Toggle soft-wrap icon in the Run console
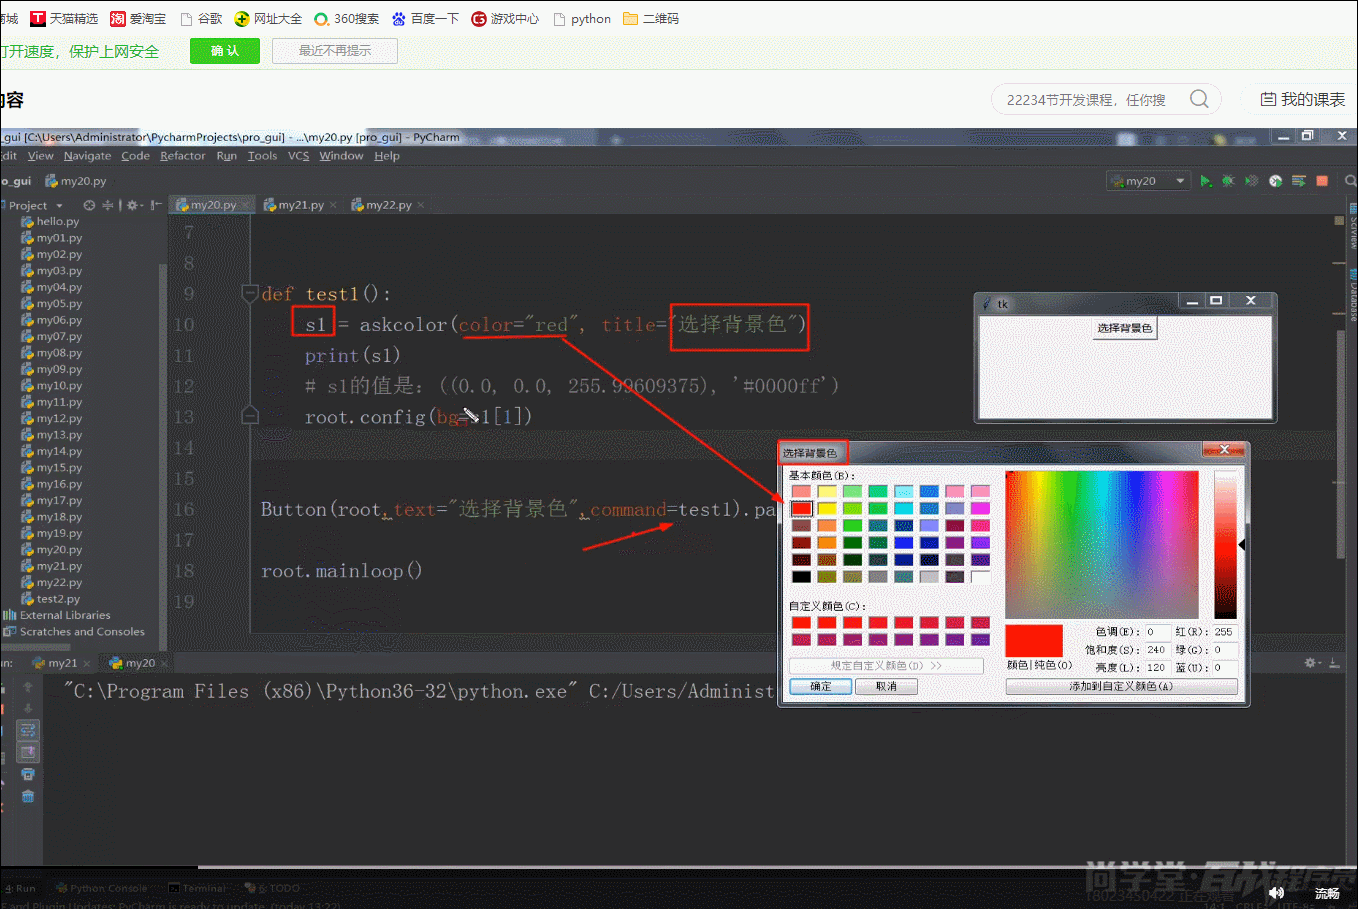1358x909 pixels. tap(28, 730)
